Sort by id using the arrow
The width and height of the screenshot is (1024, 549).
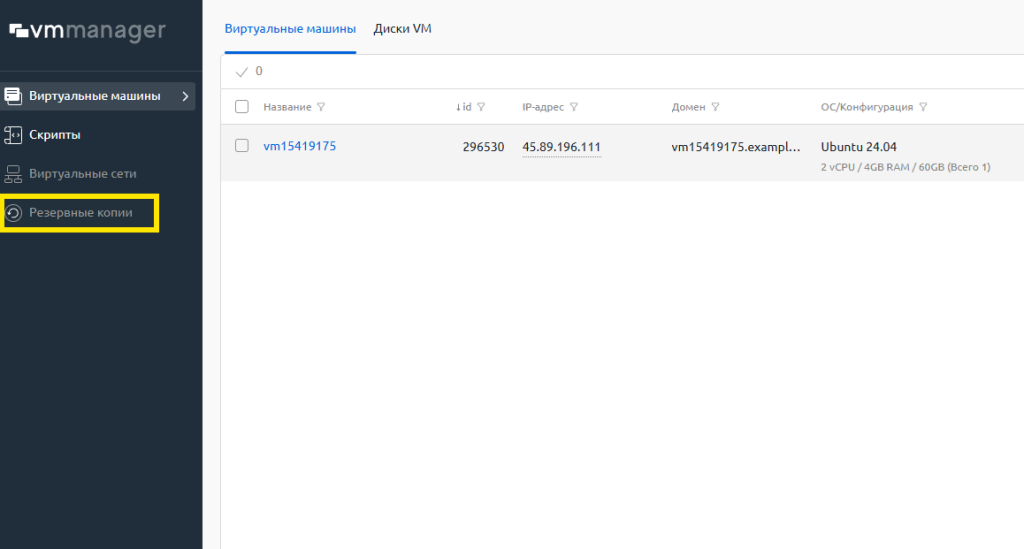point(458,107)
